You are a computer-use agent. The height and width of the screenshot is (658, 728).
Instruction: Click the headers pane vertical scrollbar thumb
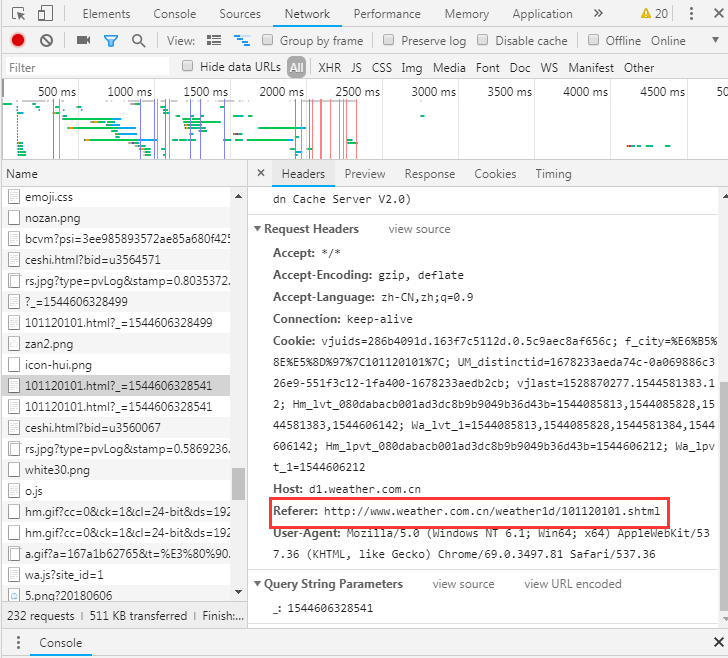(723, 496)
